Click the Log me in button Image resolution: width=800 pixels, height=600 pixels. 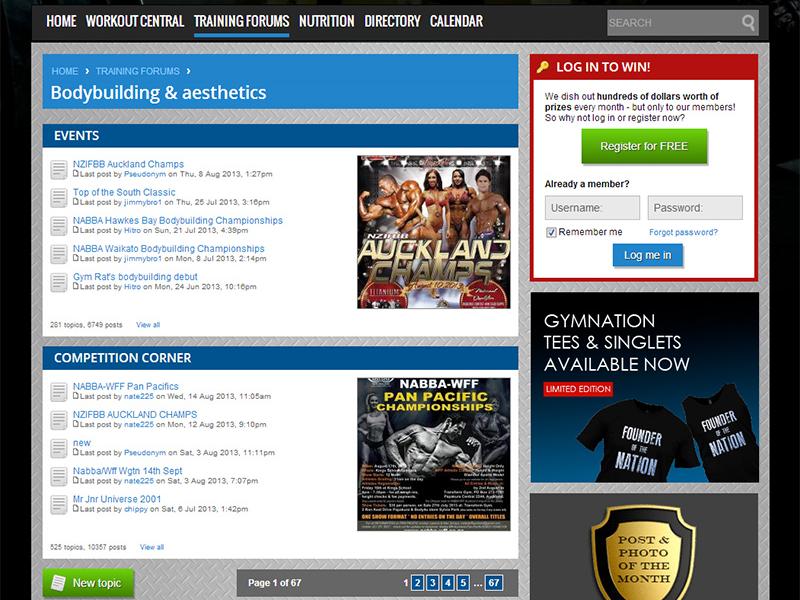click(647, 255)
